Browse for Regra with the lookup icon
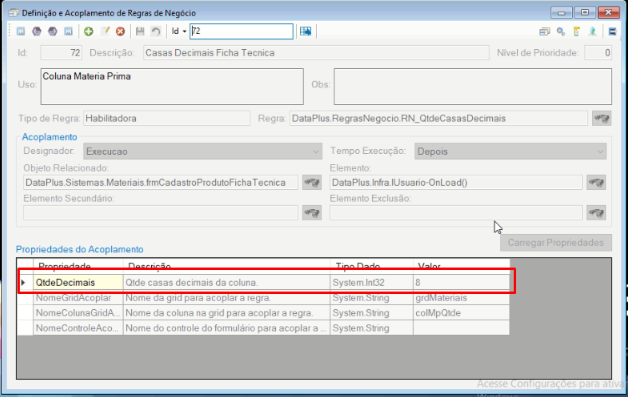This screenshot has height=397, width=628. pos(602,119)
